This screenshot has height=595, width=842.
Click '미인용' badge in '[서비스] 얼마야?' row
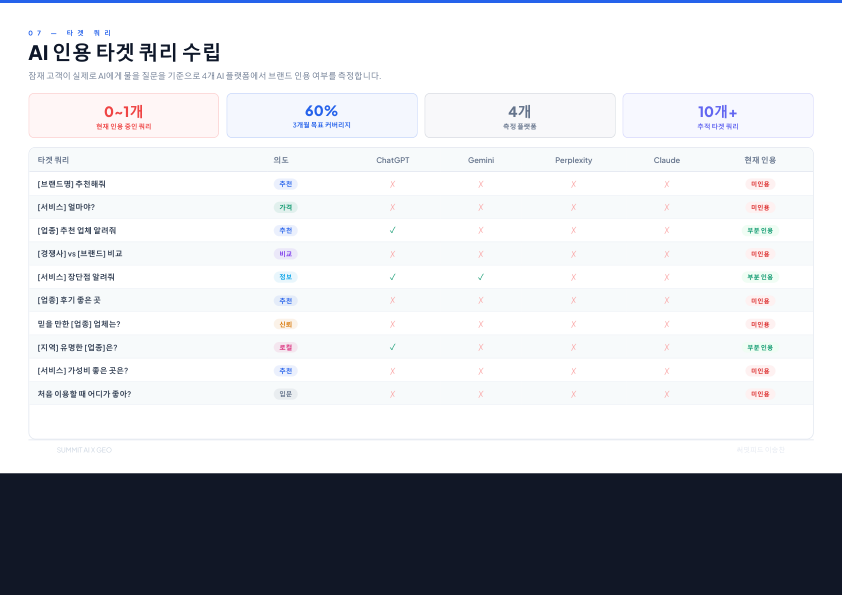760,207
